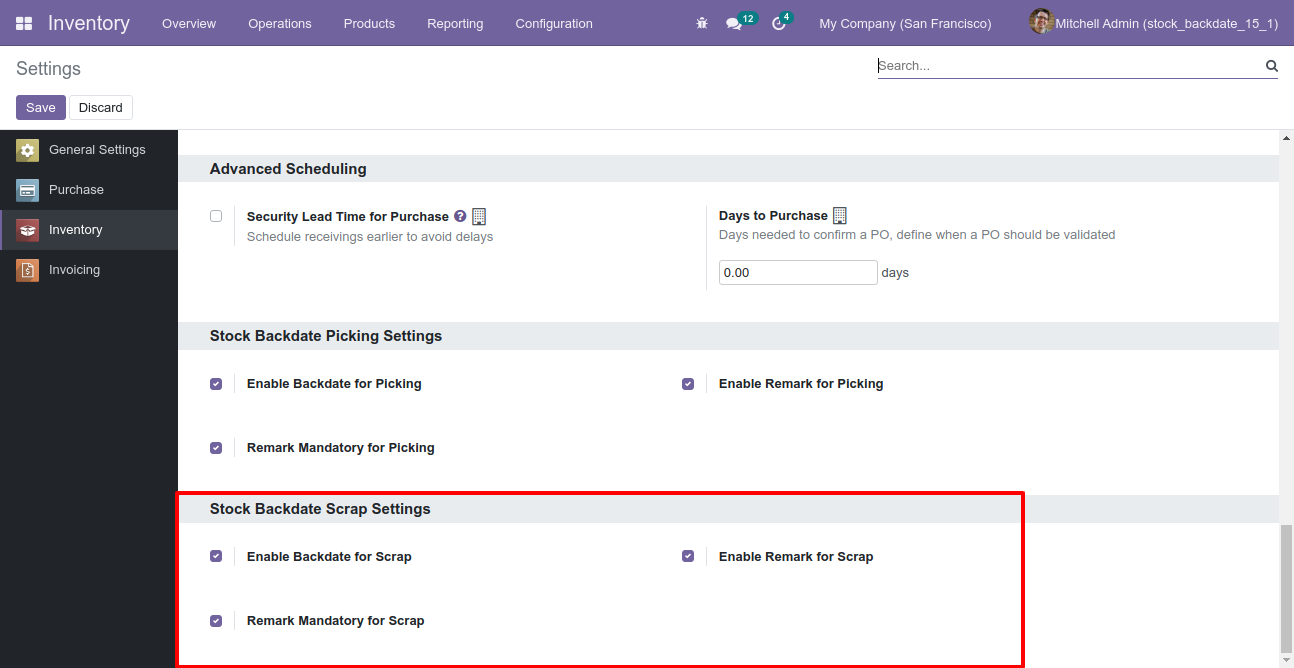
Task: Click company icon next to Days to Purchase
Action: coord(840,215)
